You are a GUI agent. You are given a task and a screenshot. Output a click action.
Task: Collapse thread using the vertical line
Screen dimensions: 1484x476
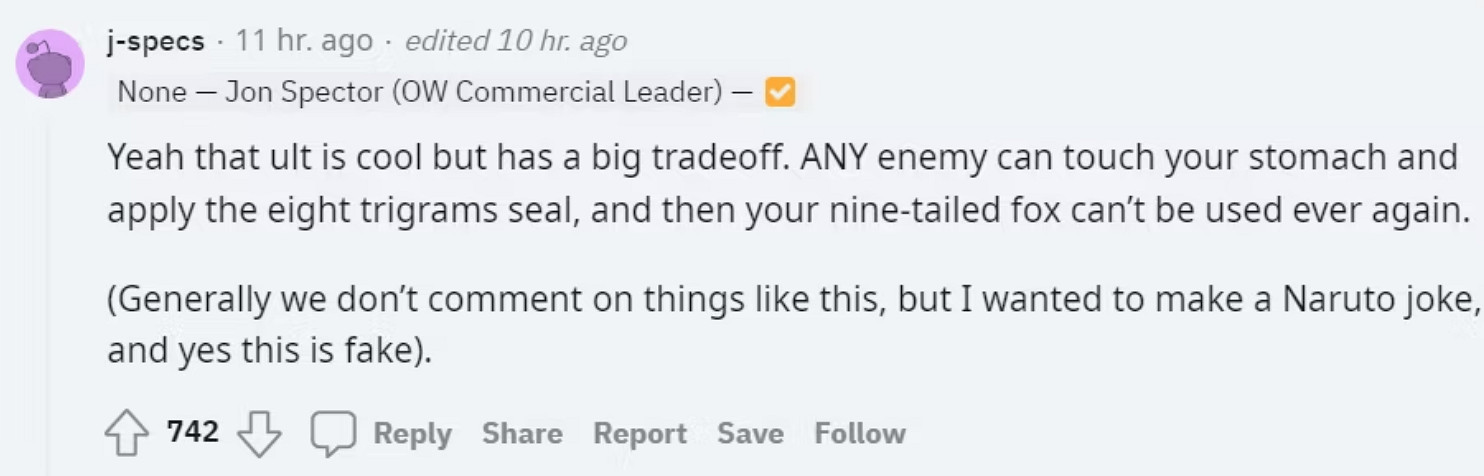[48, 300]
